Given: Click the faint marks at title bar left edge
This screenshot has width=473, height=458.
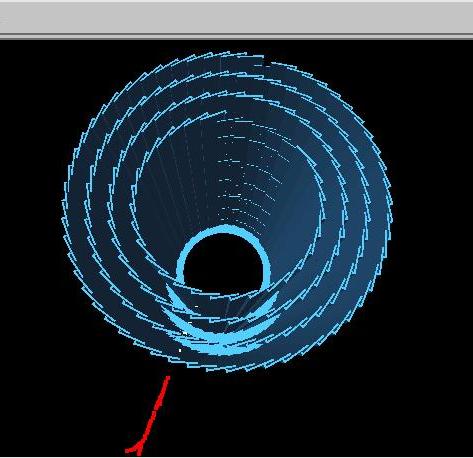Looking at the screenshot, I should point(4,21).
